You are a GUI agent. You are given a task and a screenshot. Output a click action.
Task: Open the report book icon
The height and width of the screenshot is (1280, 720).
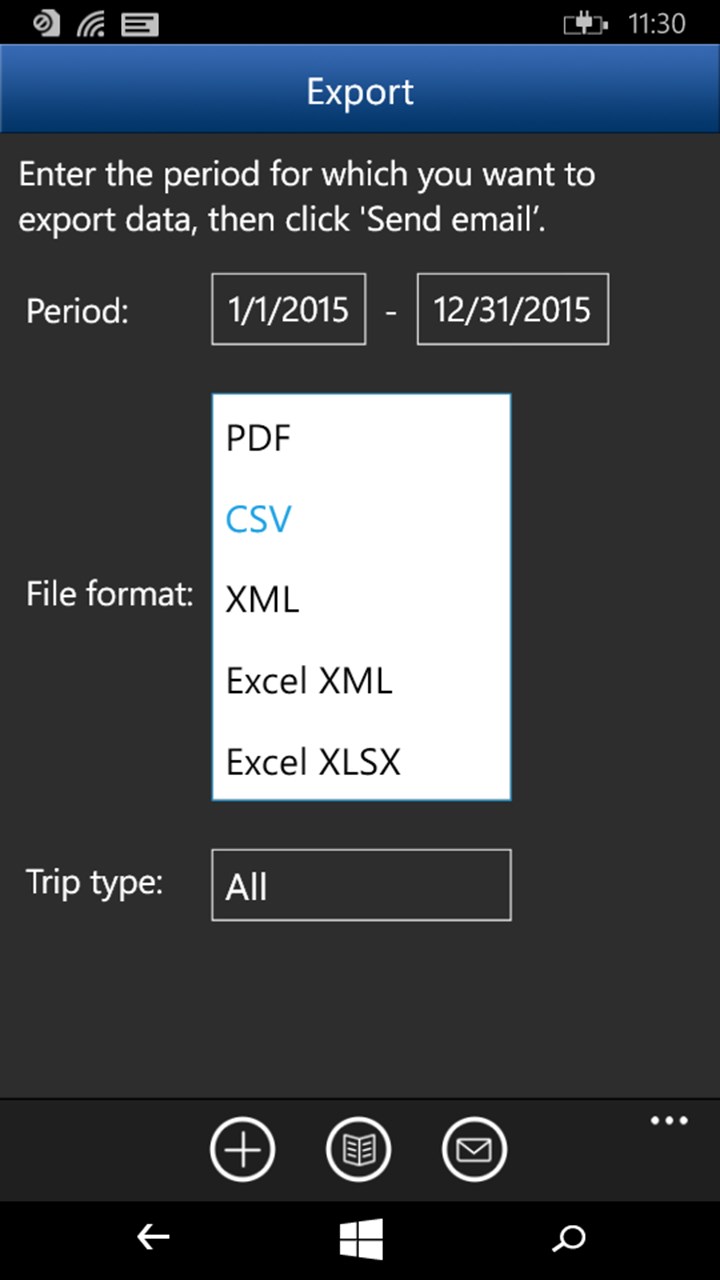pos(358,1148)
